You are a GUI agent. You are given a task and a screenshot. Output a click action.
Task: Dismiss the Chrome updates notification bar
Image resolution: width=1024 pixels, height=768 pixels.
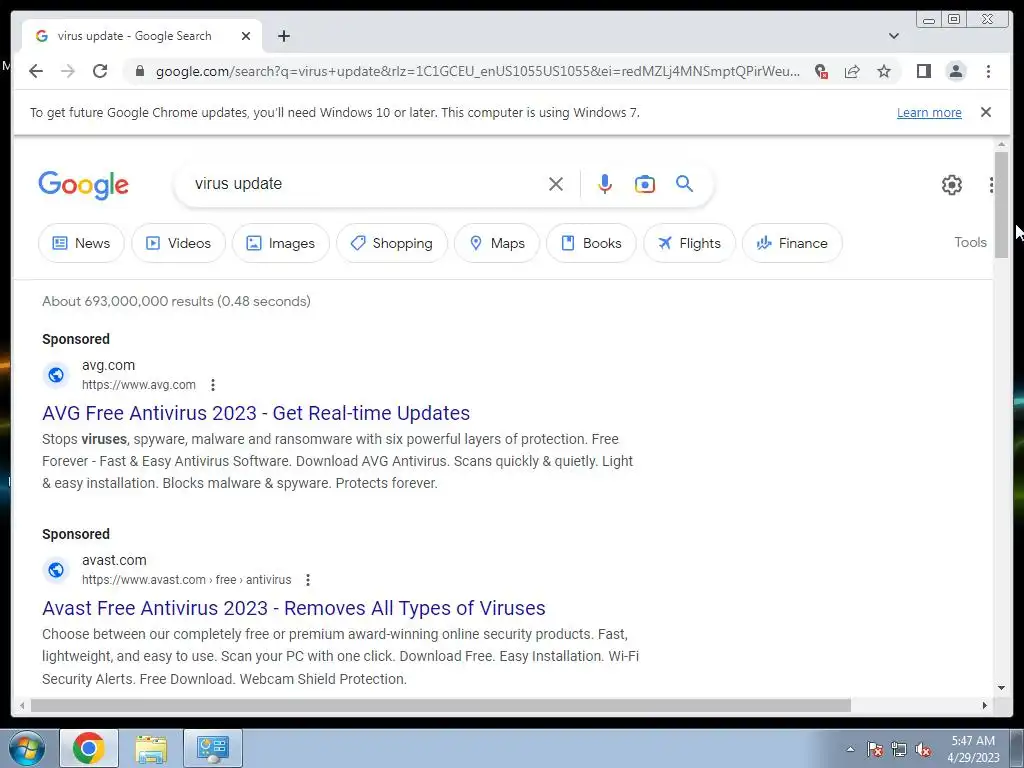coord(986,112)
